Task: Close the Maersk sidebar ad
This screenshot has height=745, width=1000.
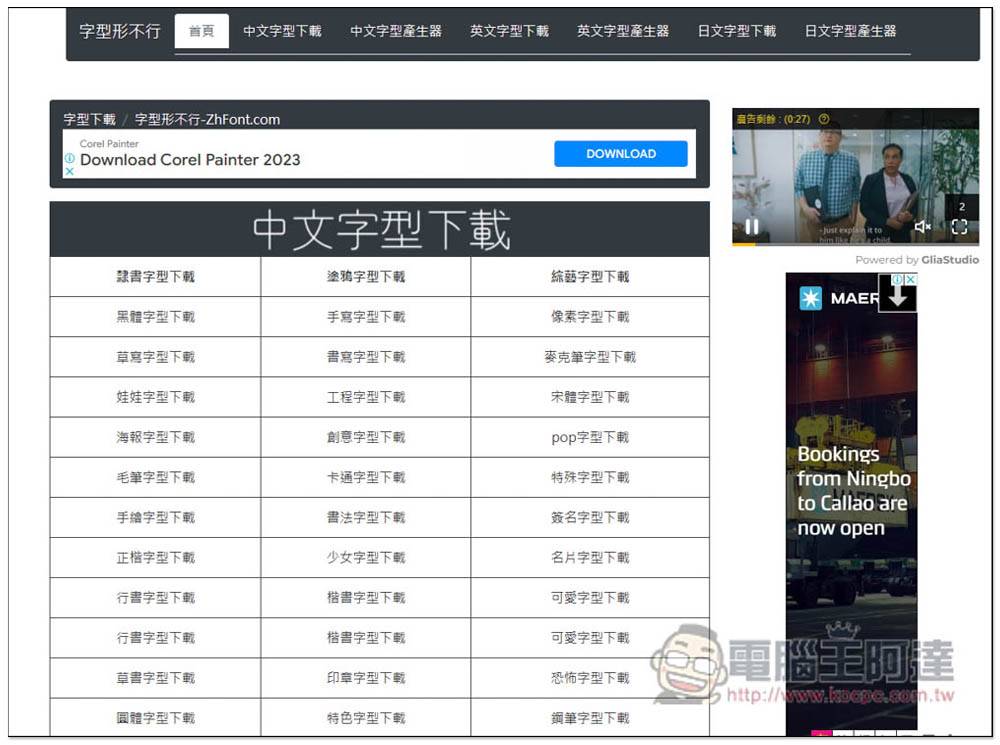Action: click(910, 280)
